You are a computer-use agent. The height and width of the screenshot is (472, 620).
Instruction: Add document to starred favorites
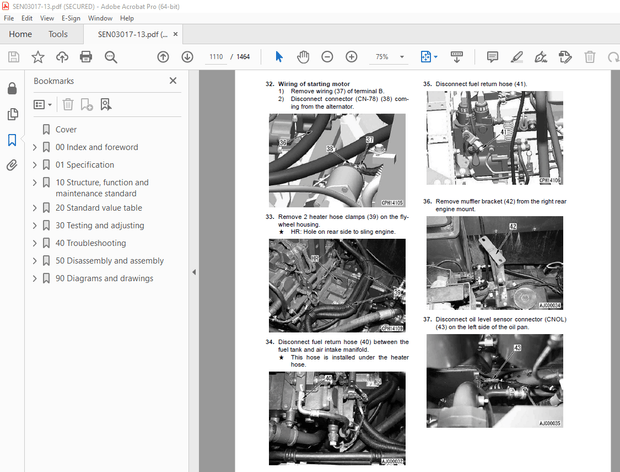[x=38, y=57]
